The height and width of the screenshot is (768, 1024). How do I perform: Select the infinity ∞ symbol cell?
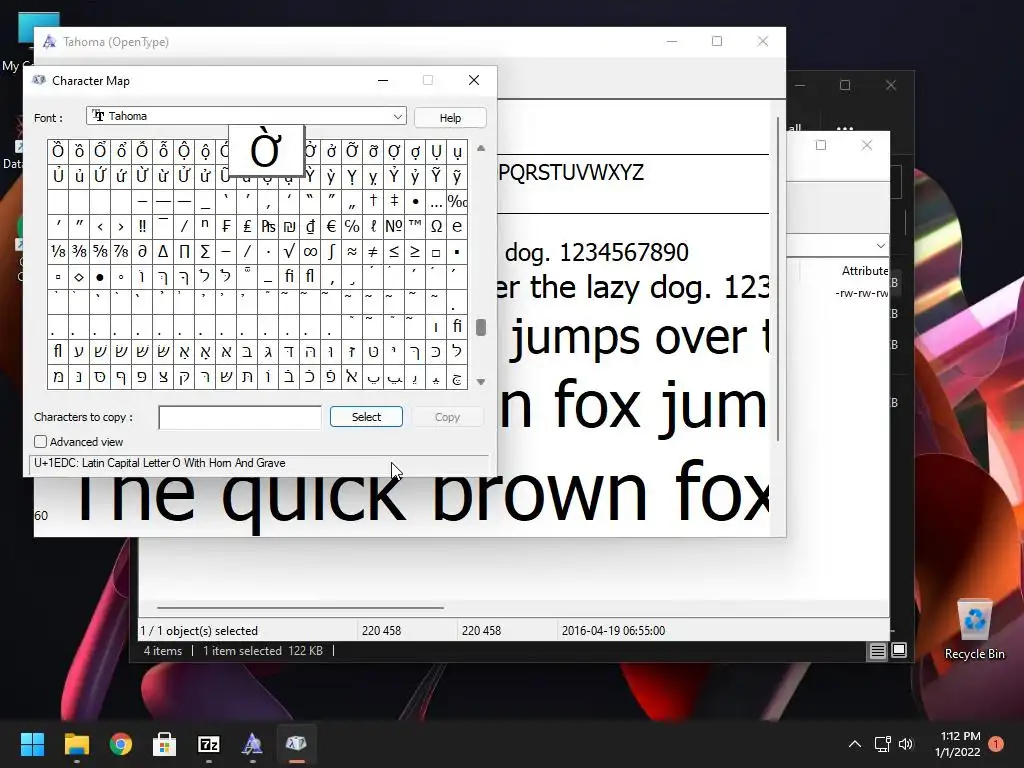310,251
